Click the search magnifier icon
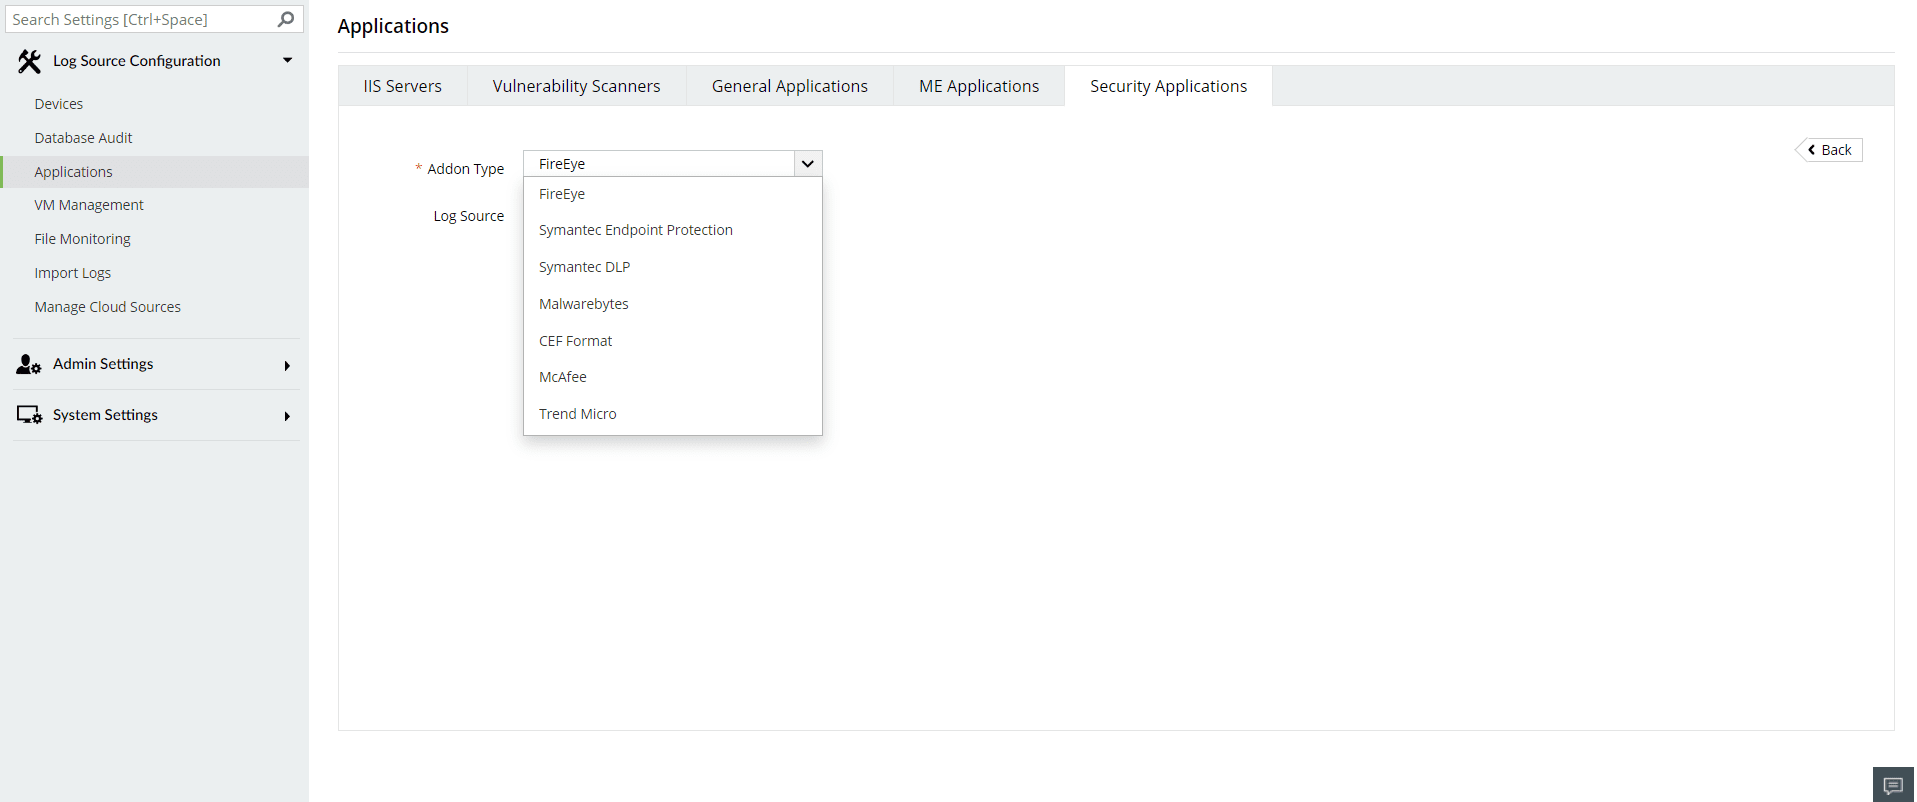This screenshot has height=802, width=1917. pos(286,19)
